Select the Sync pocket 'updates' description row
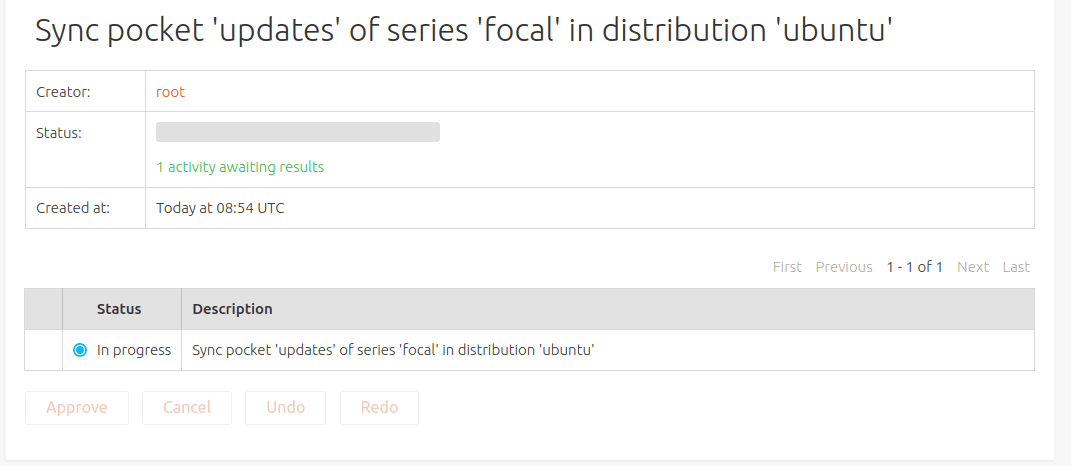Image resolution: width=1071 pixels, height=466 pixels. coord(393,350)
